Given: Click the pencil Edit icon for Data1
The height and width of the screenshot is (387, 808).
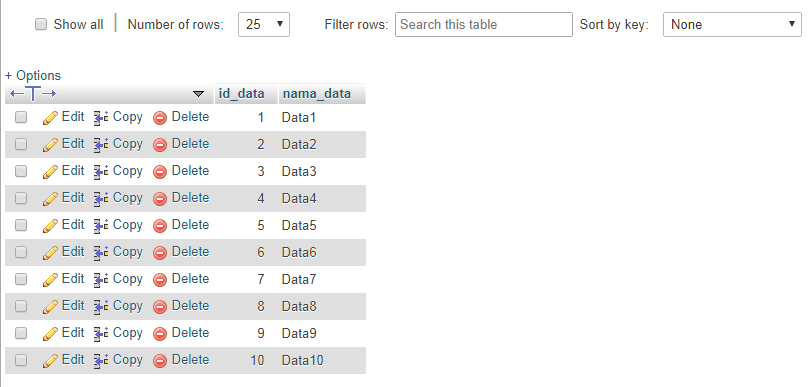Looking at the screenshot, I should click(50, 118).
